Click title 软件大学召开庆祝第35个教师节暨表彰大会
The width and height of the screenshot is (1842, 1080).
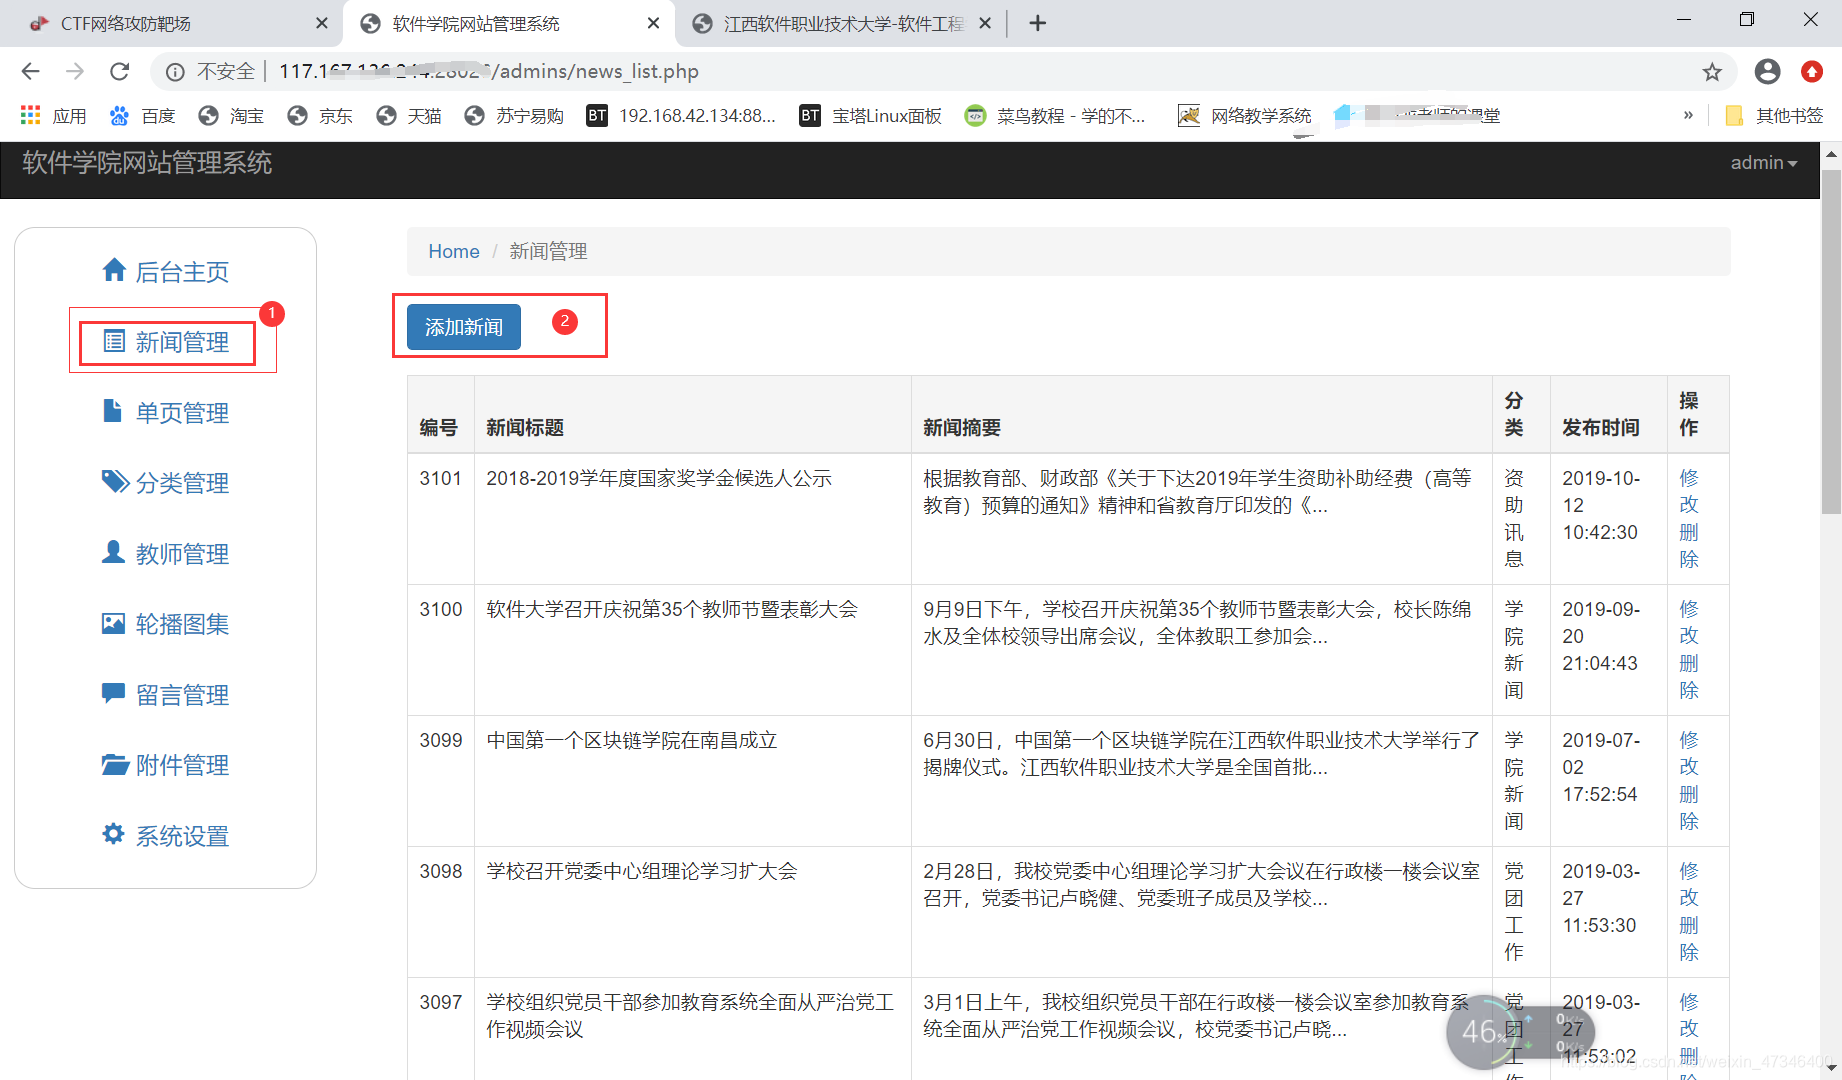672,609
